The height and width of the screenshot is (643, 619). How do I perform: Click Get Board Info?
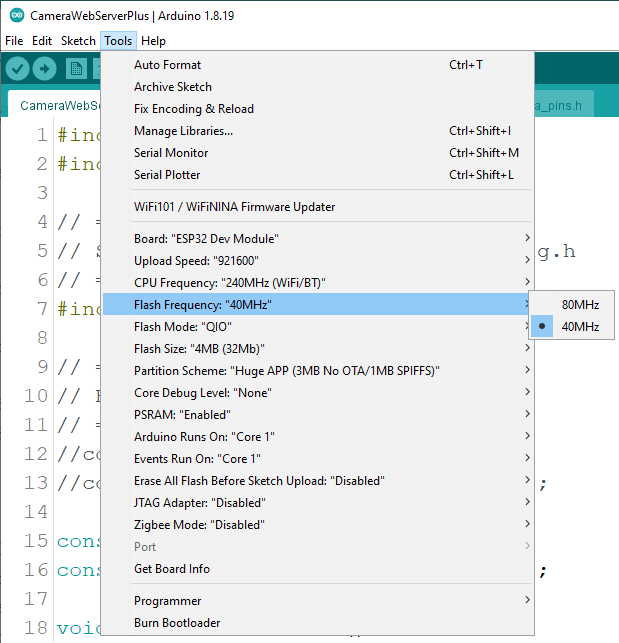pos(318,569)
